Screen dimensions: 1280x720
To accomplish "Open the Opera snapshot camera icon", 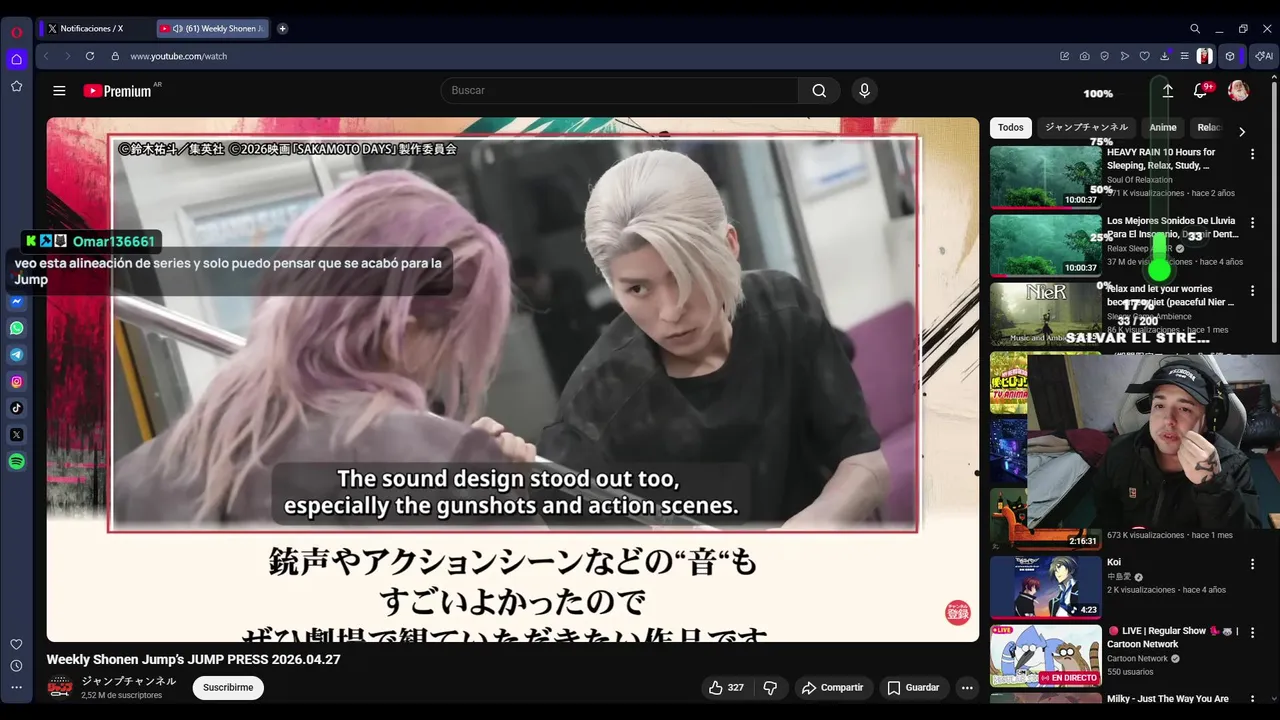I will point(1085,56).
